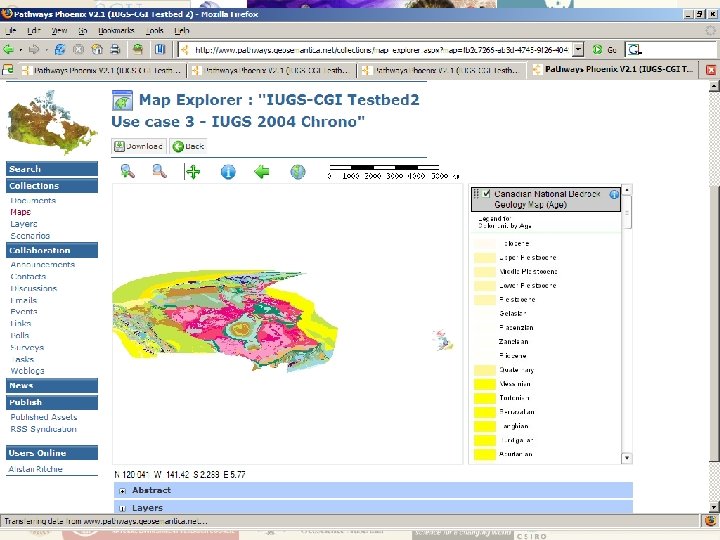Click the Search sidebar header

[x=52, y=169]
